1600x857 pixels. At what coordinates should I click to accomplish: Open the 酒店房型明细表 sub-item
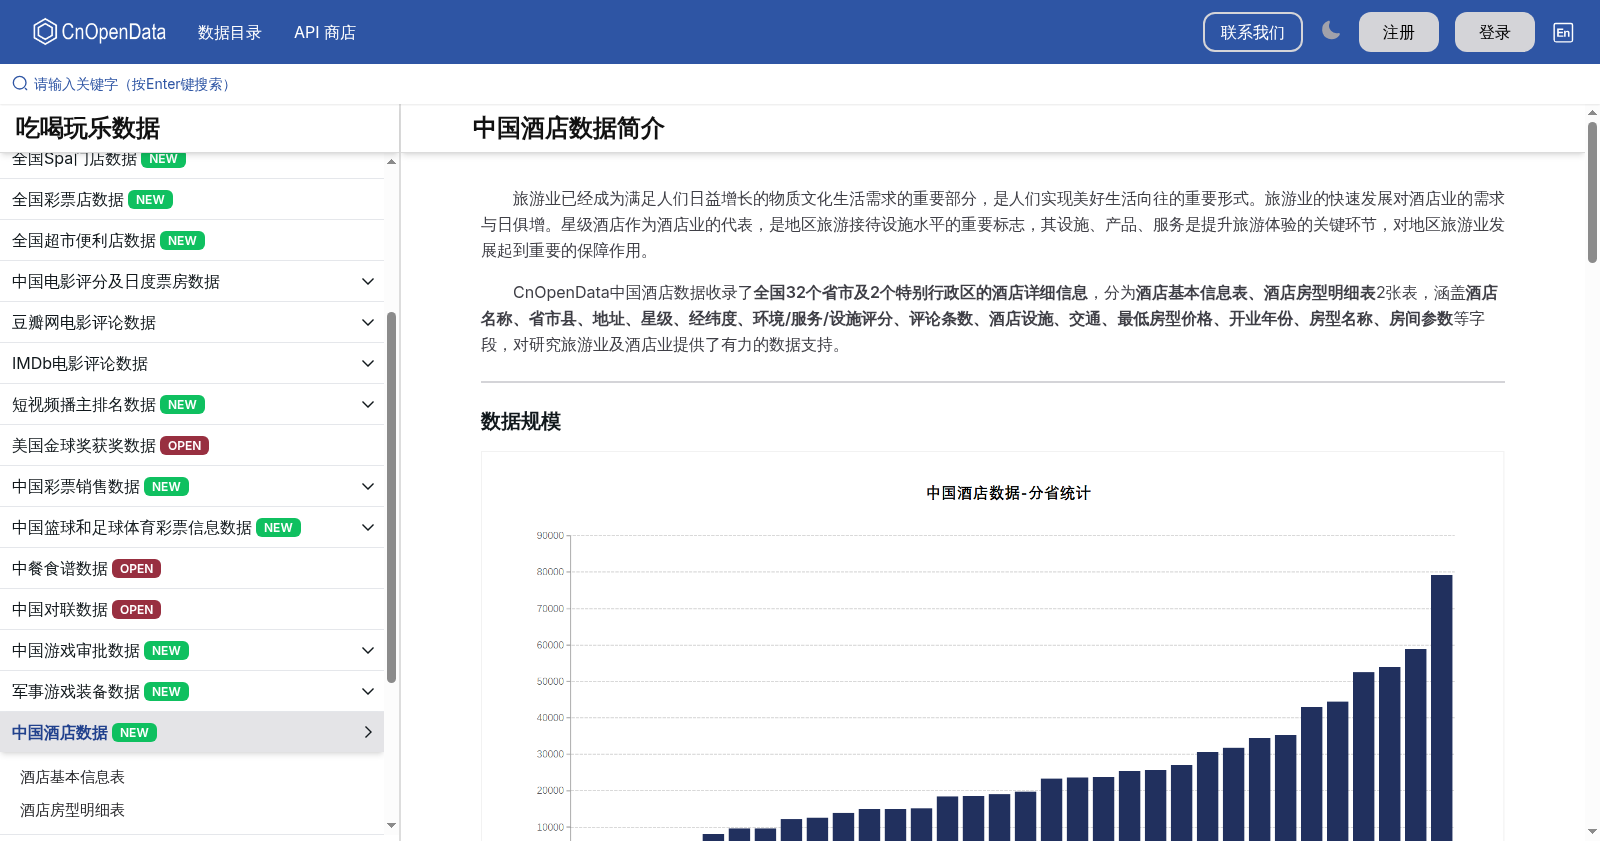72,810
